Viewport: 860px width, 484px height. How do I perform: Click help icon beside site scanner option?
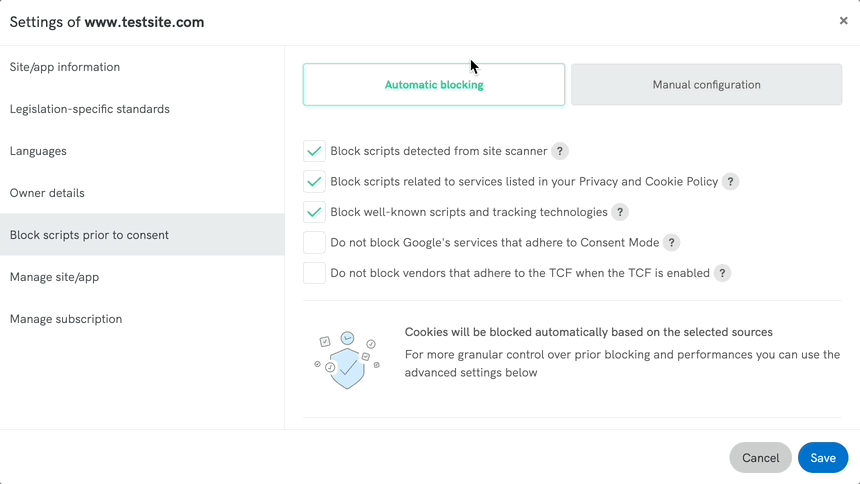560,152
